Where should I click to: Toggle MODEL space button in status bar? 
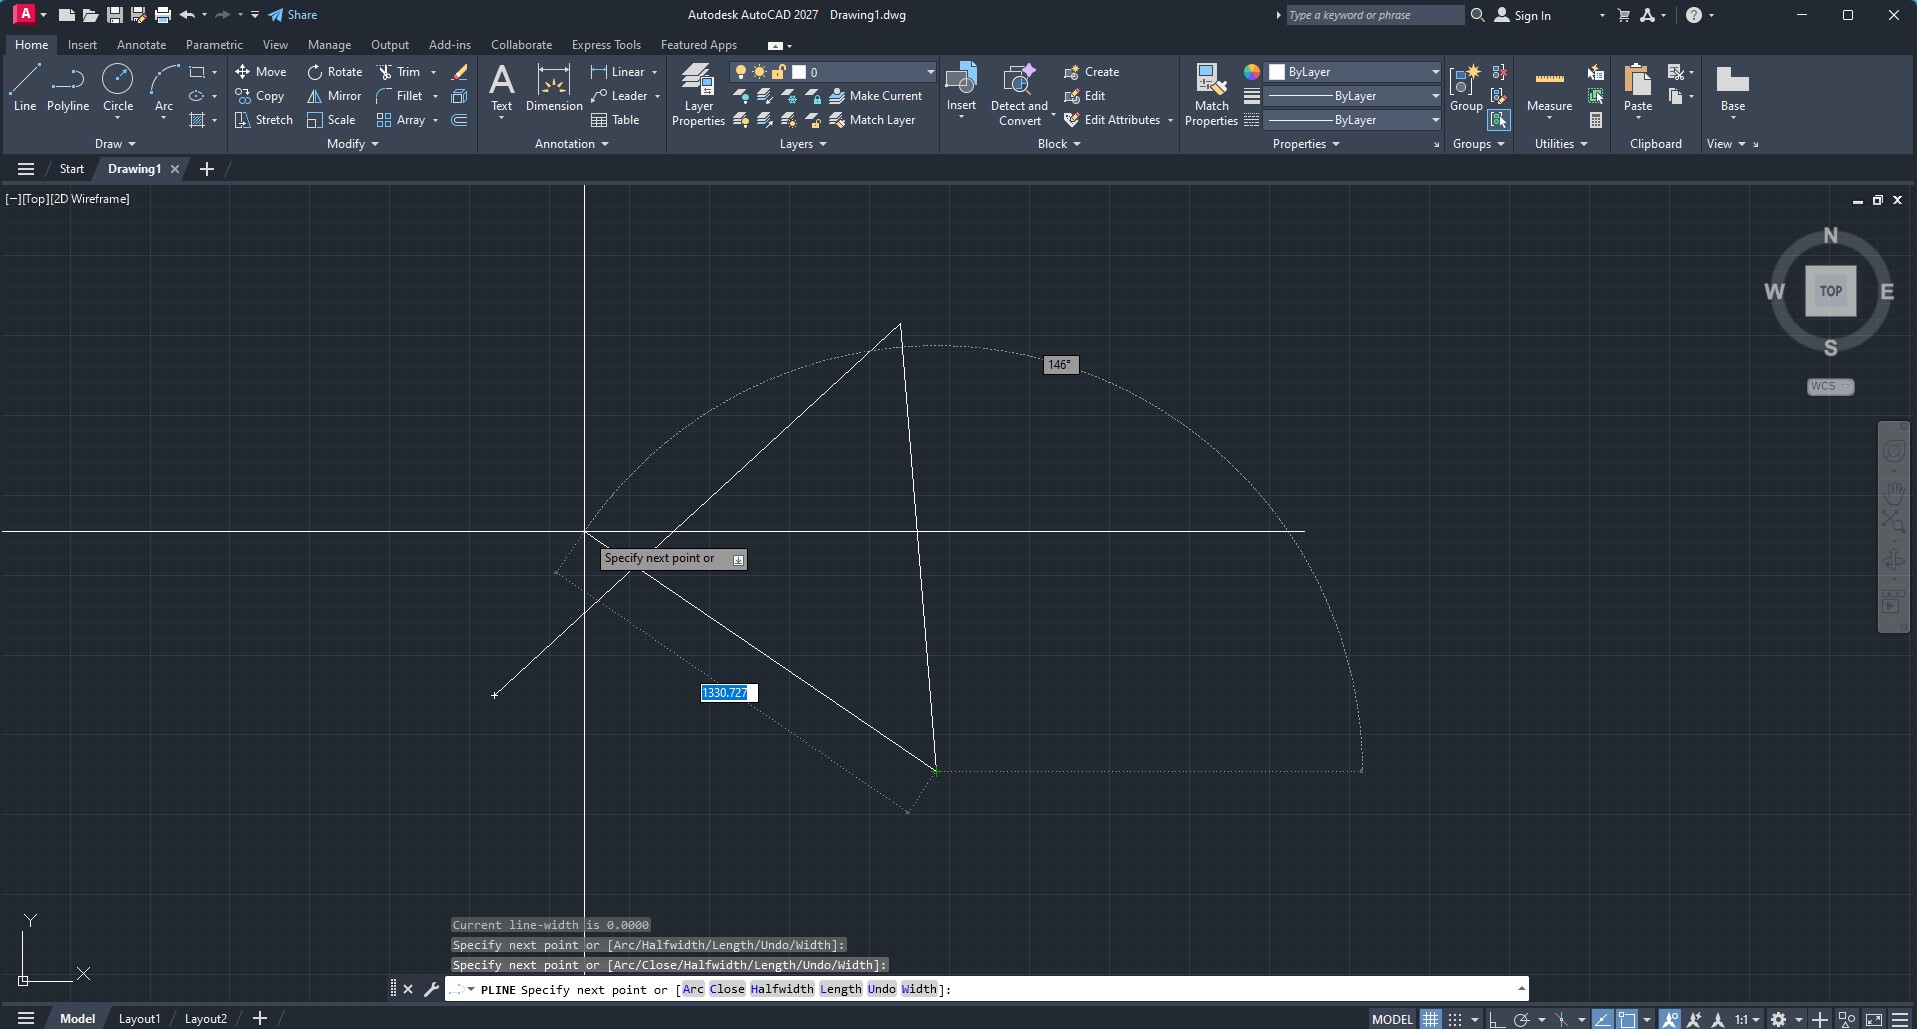pyautogui.click(x=1392, y=1019)
